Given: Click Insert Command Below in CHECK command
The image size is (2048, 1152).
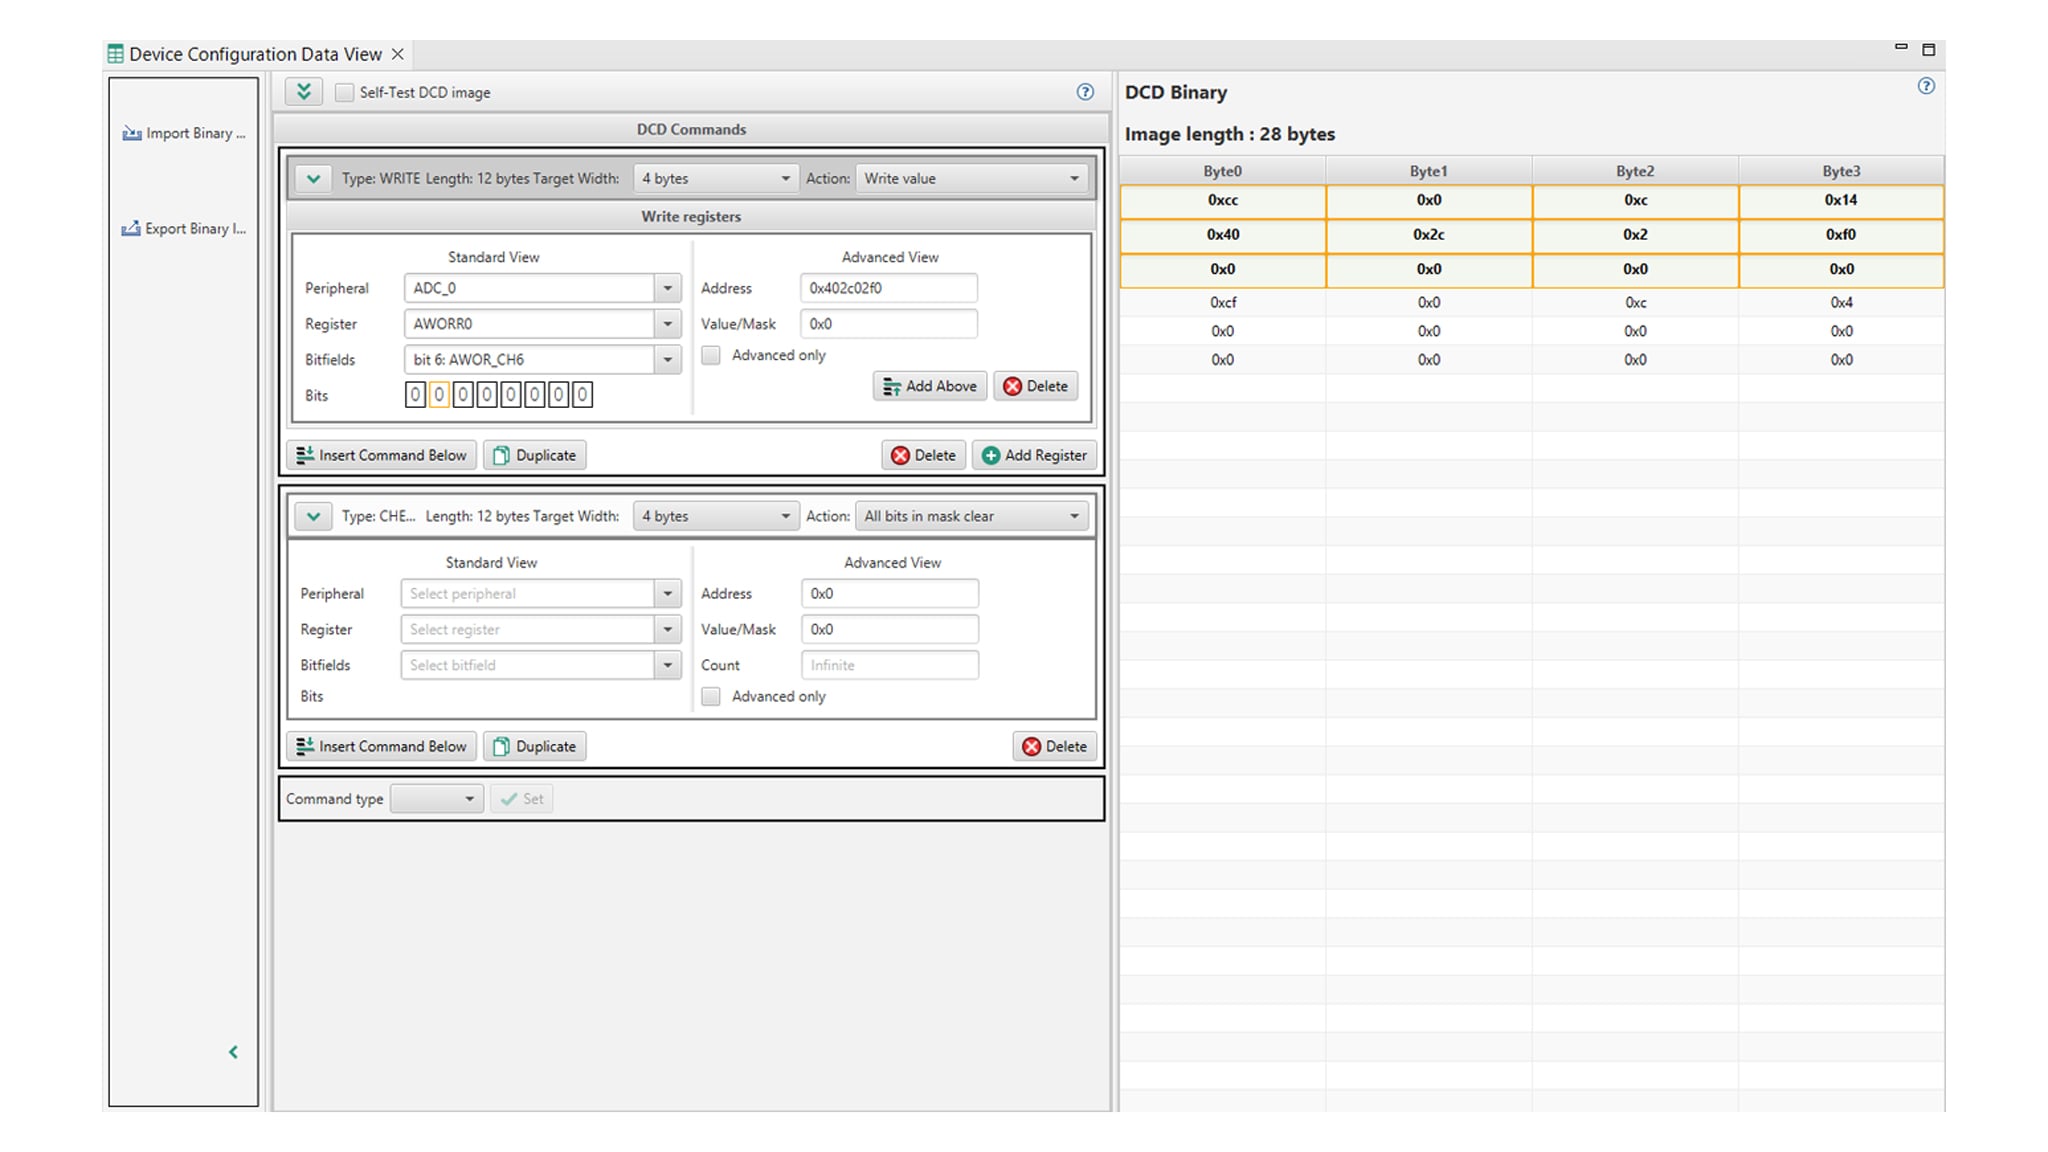Looking at the screenshot, I should click(x=382, y=746).
